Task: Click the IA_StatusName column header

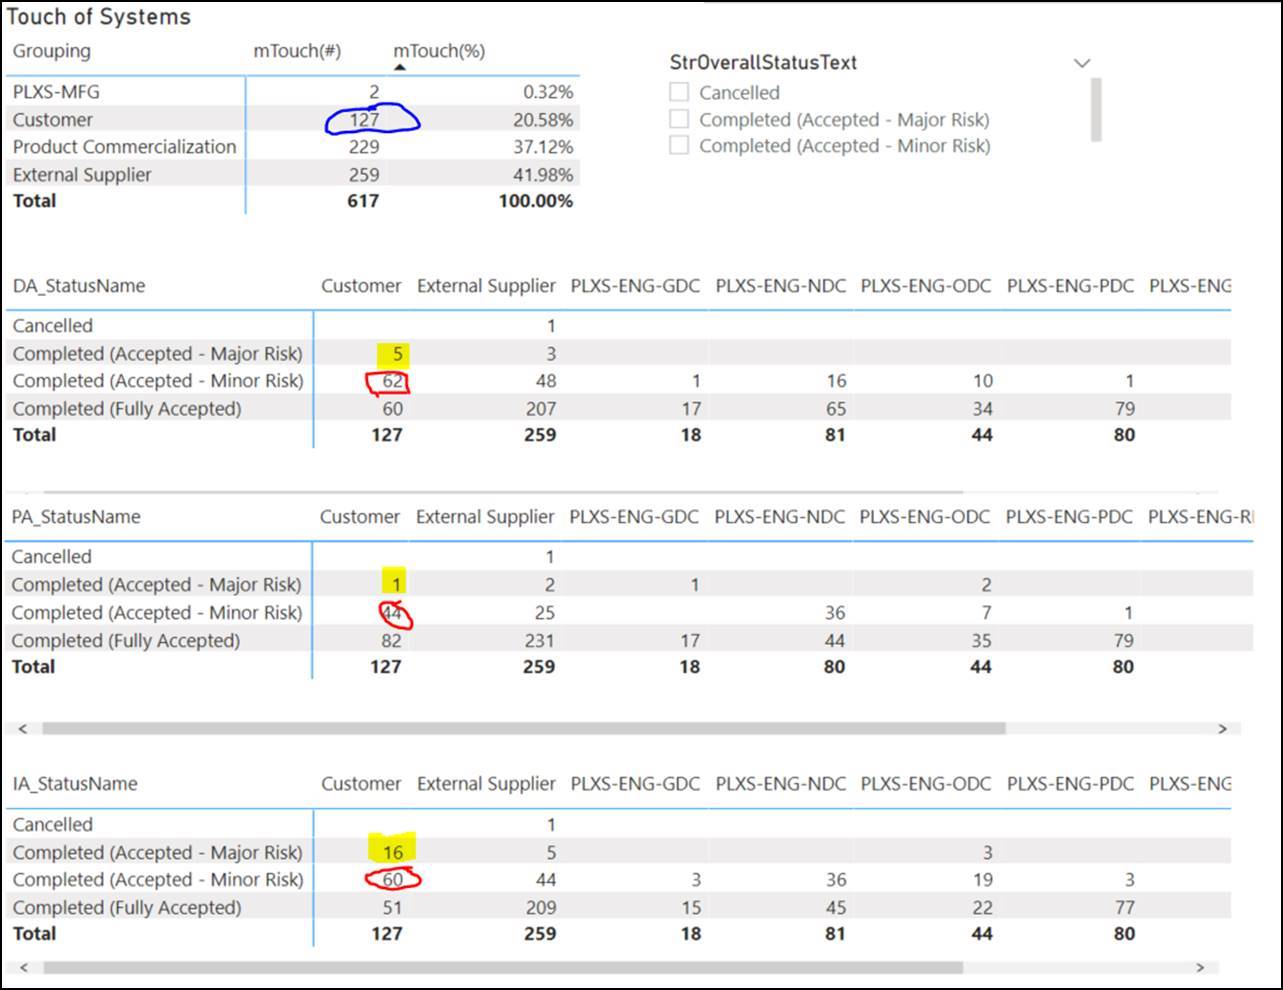Action: [75, 784]
